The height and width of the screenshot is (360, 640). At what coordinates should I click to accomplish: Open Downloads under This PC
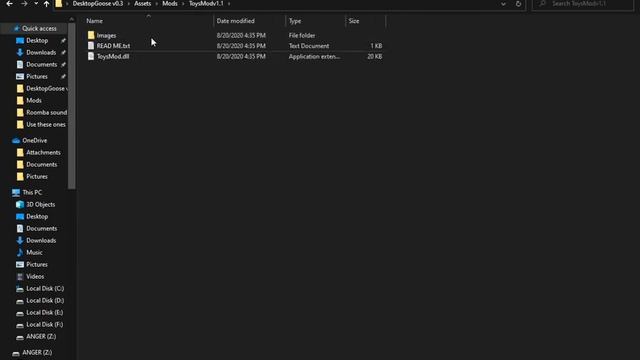click(41, 240)
